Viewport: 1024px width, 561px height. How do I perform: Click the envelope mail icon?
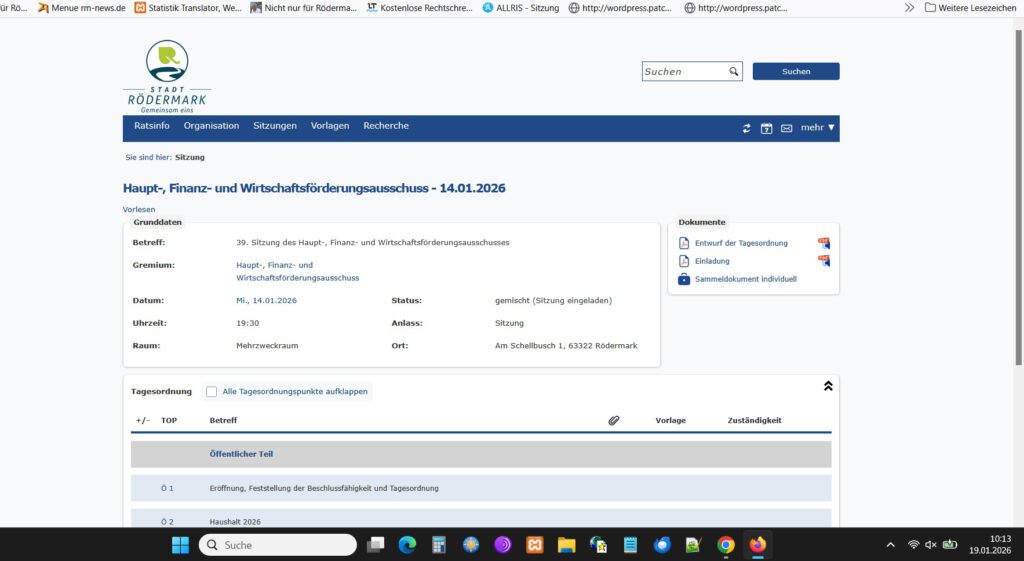point(786,128)
